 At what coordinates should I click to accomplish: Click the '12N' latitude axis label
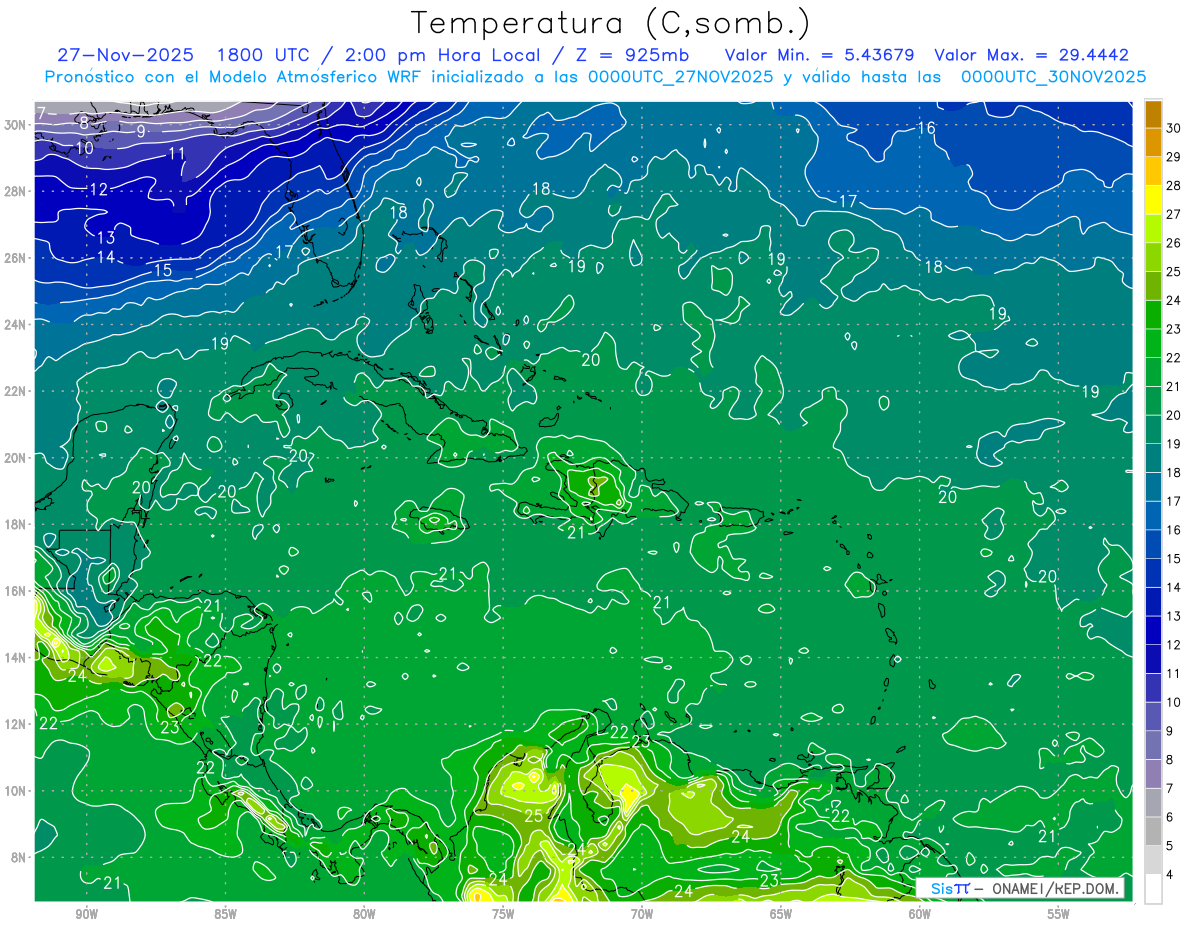tap(14, 724)
